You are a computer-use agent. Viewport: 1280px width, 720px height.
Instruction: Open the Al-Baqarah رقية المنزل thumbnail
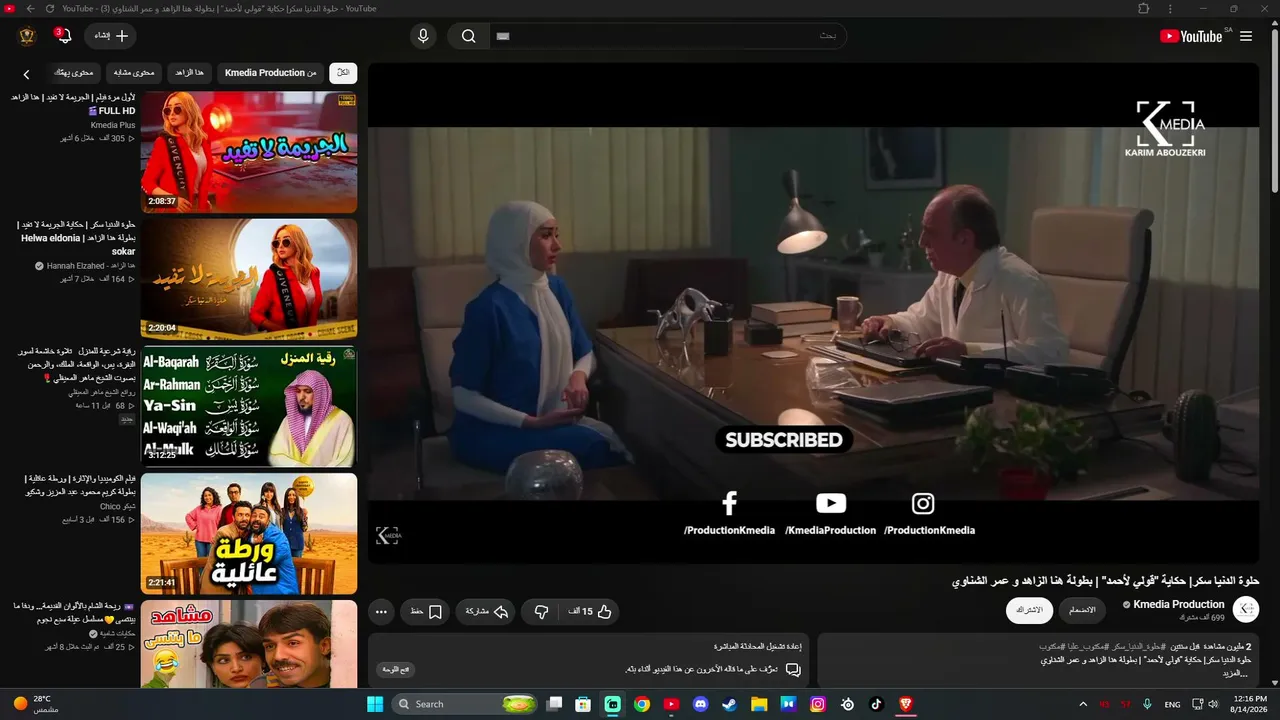pos(249,406)
